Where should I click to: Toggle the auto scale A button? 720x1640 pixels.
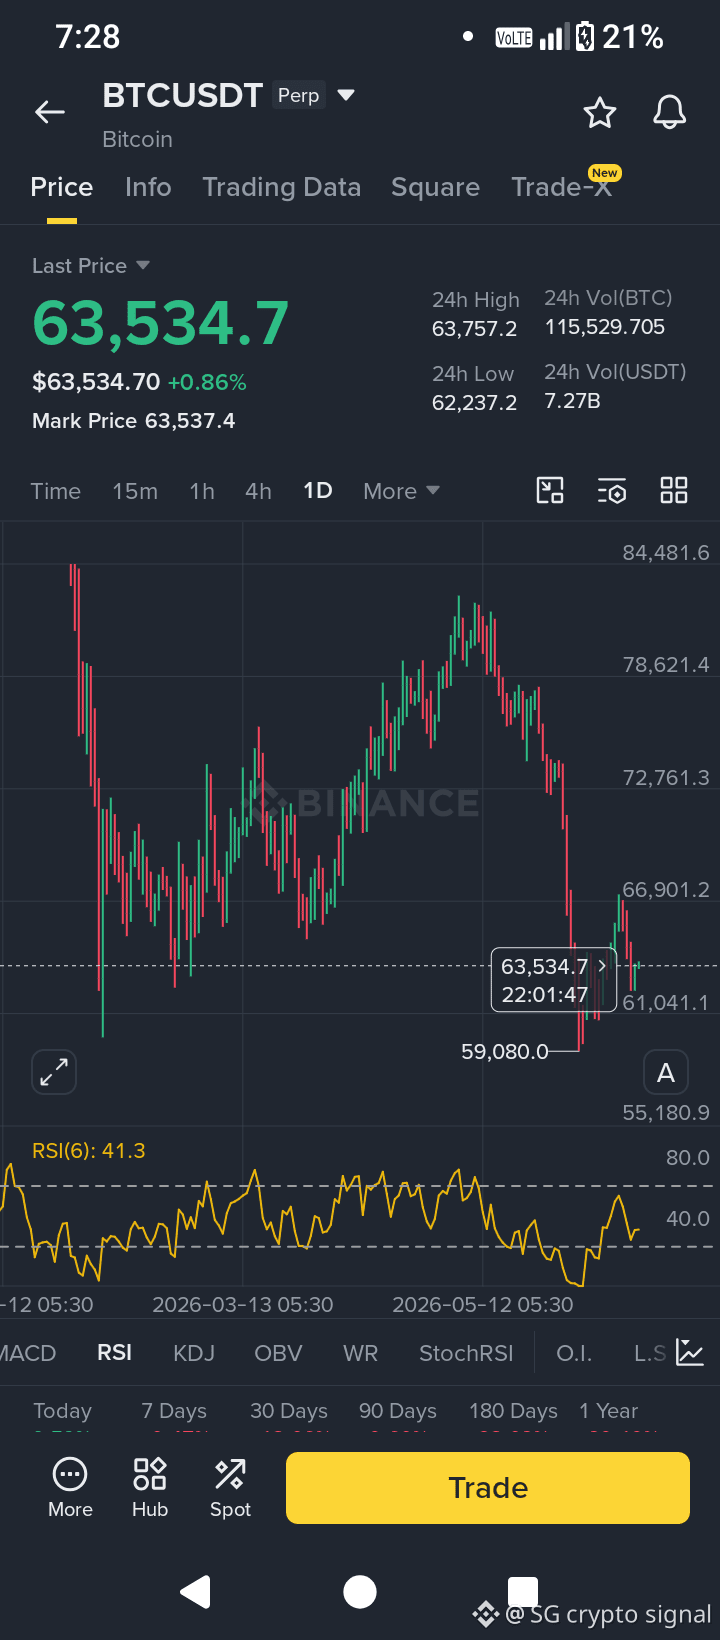click(x=666, y=1073)
